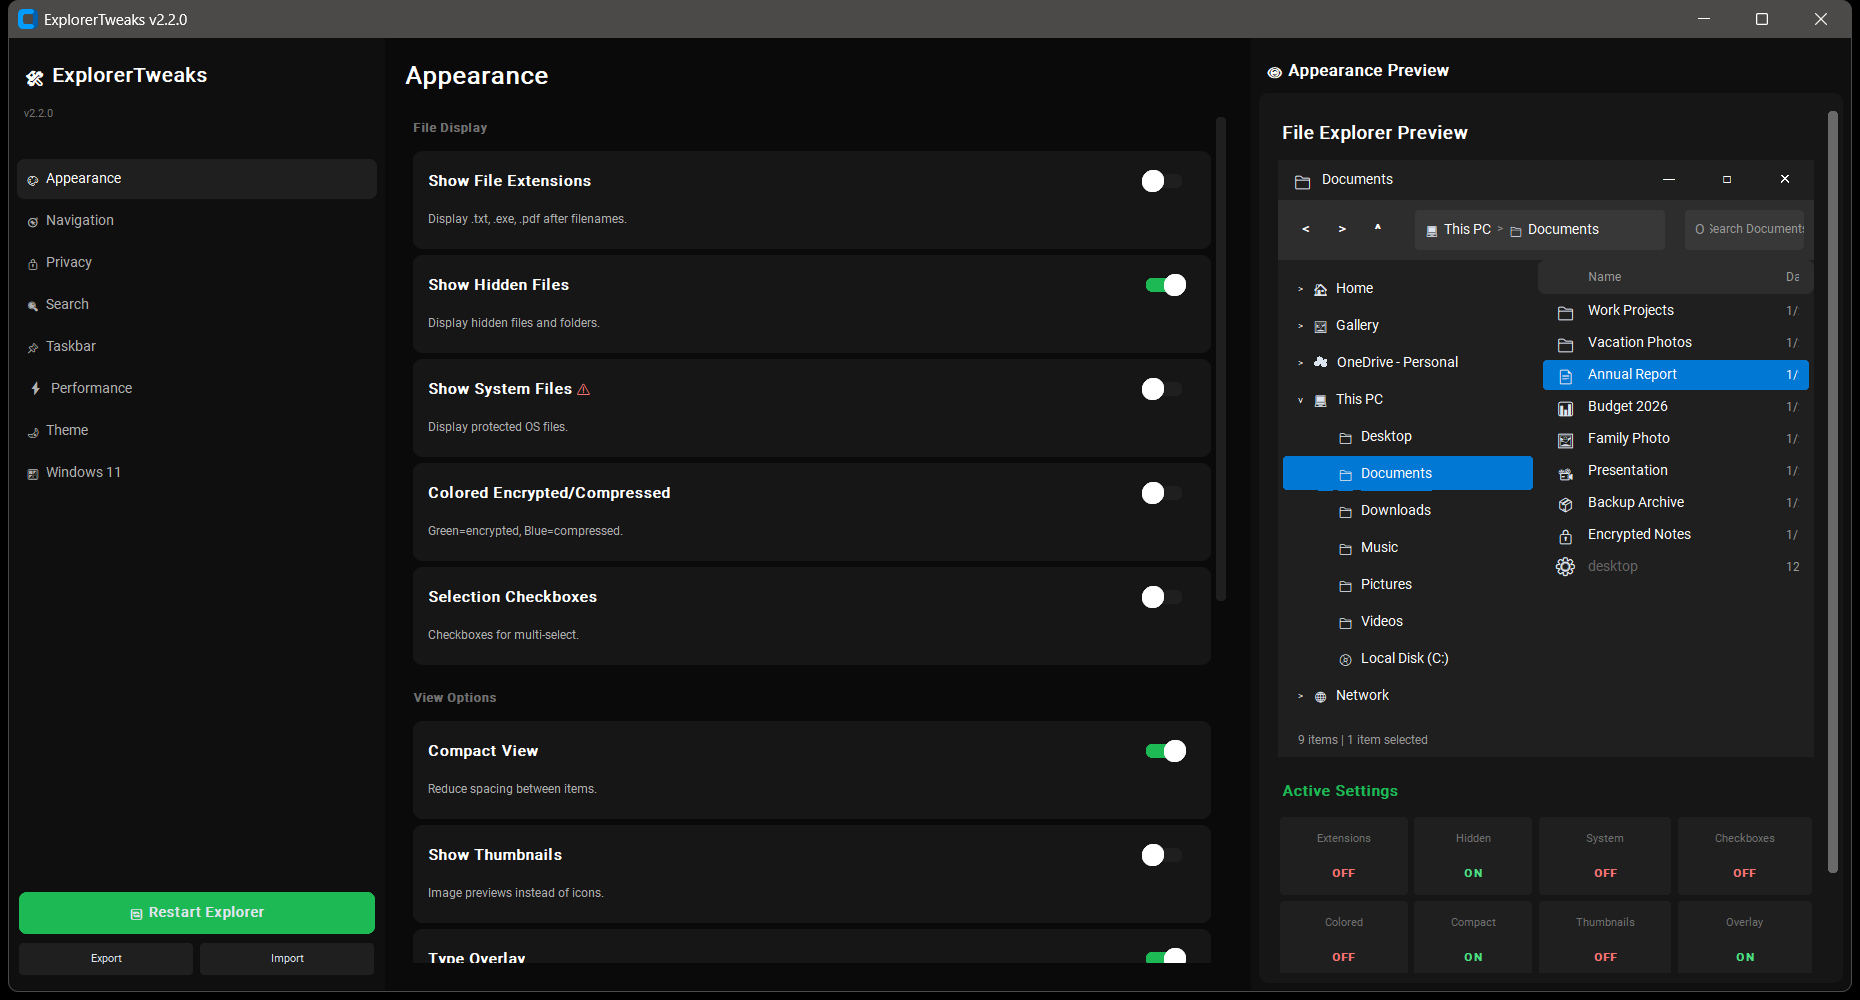Viewport: 1860px width, 1000px height.
Task: Switch to the Windows 11 section
Action: point(84,471)
